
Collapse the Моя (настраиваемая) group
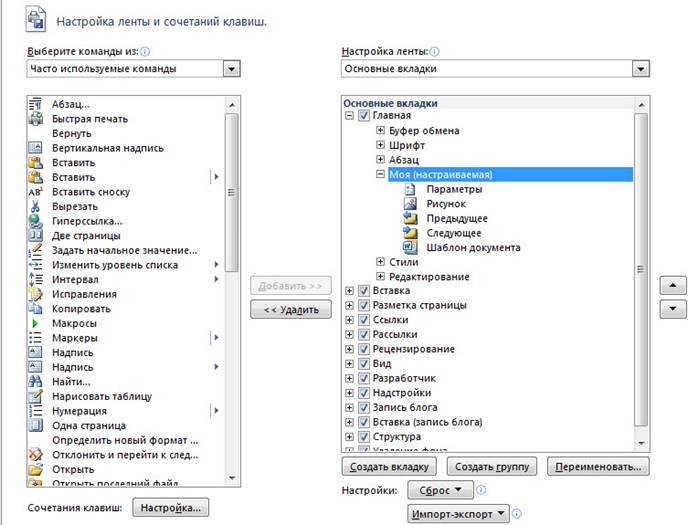380,174
